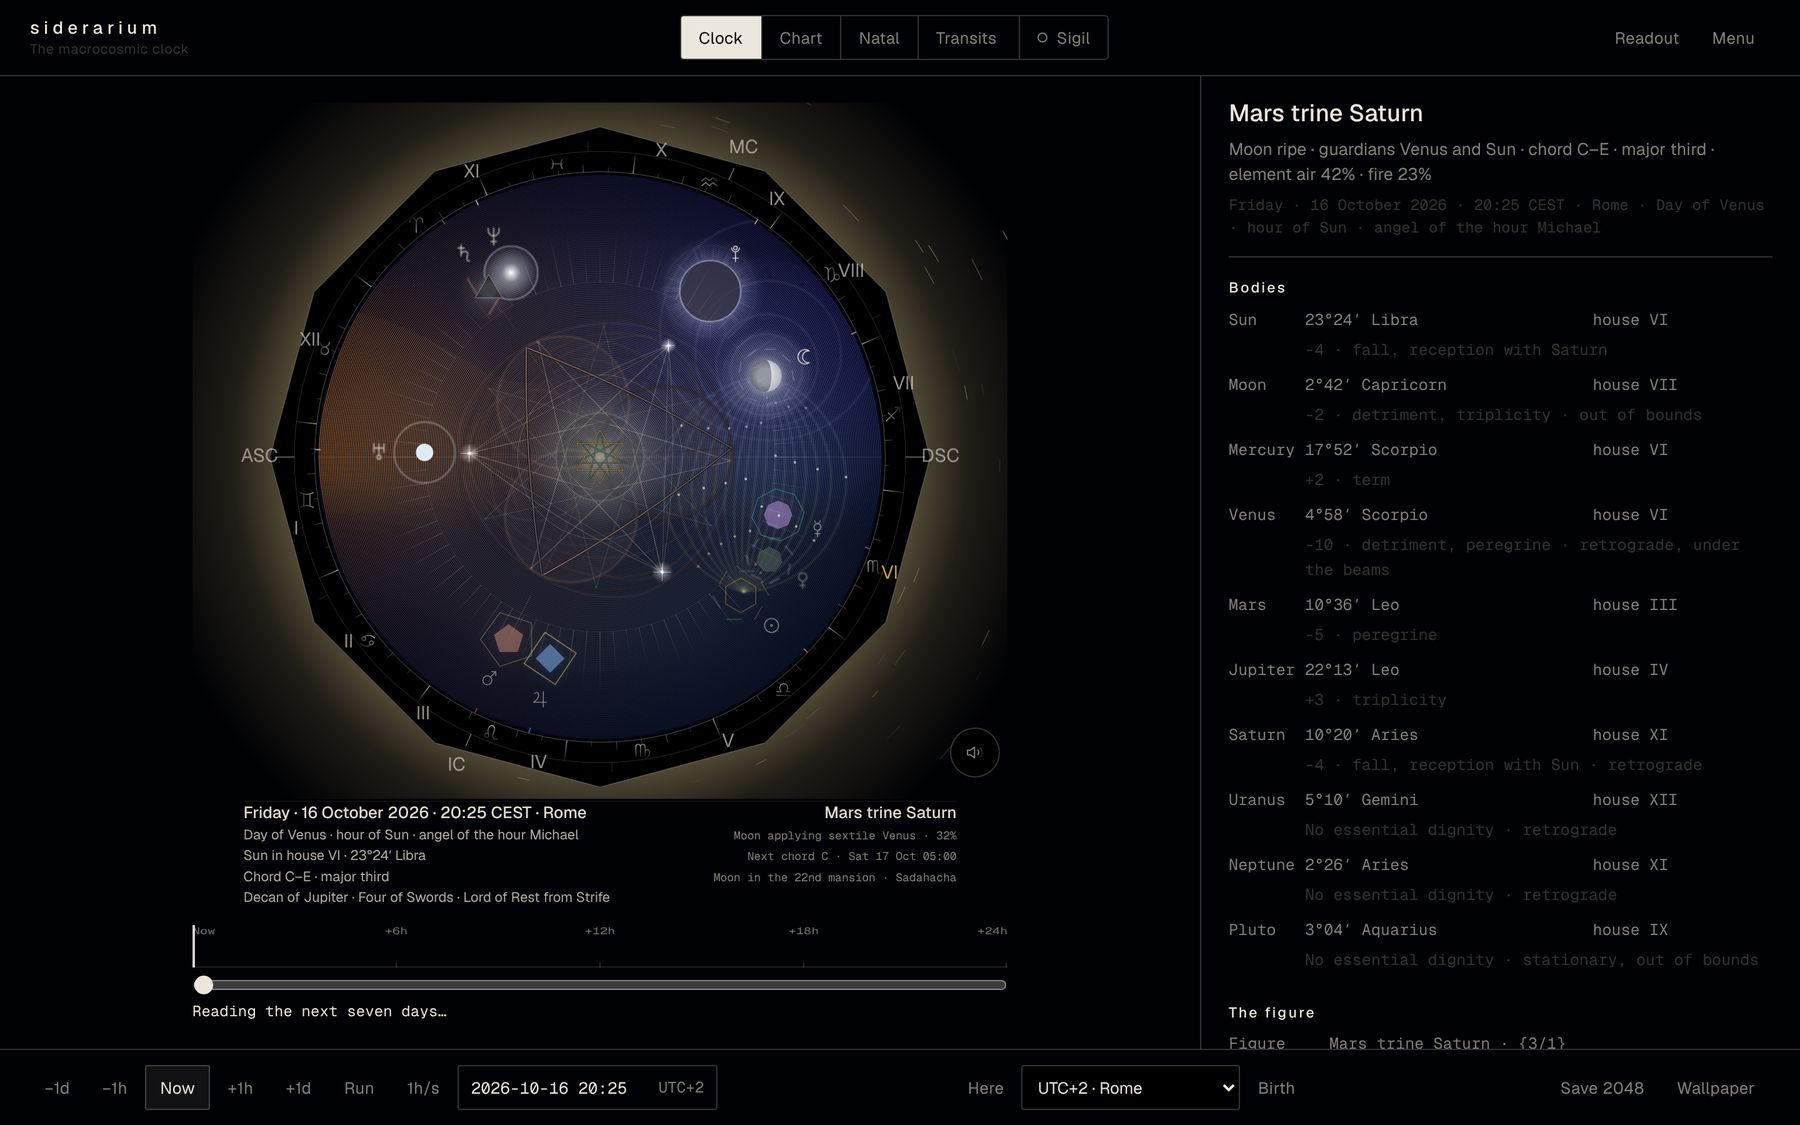Click the Mercury glyph by the purple heptagon
1800x1125 pixels.
[817, 529]
